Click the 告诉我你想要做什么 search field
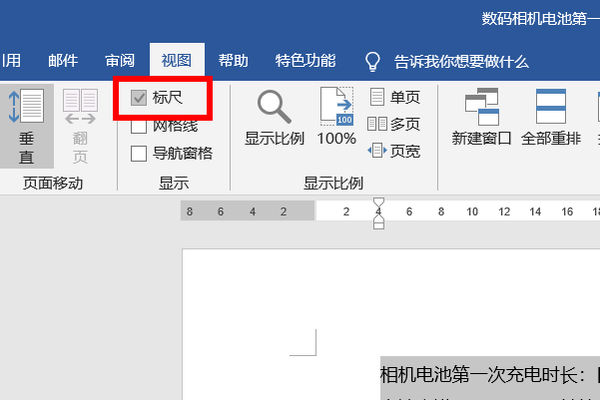 [x=461, y=62]
